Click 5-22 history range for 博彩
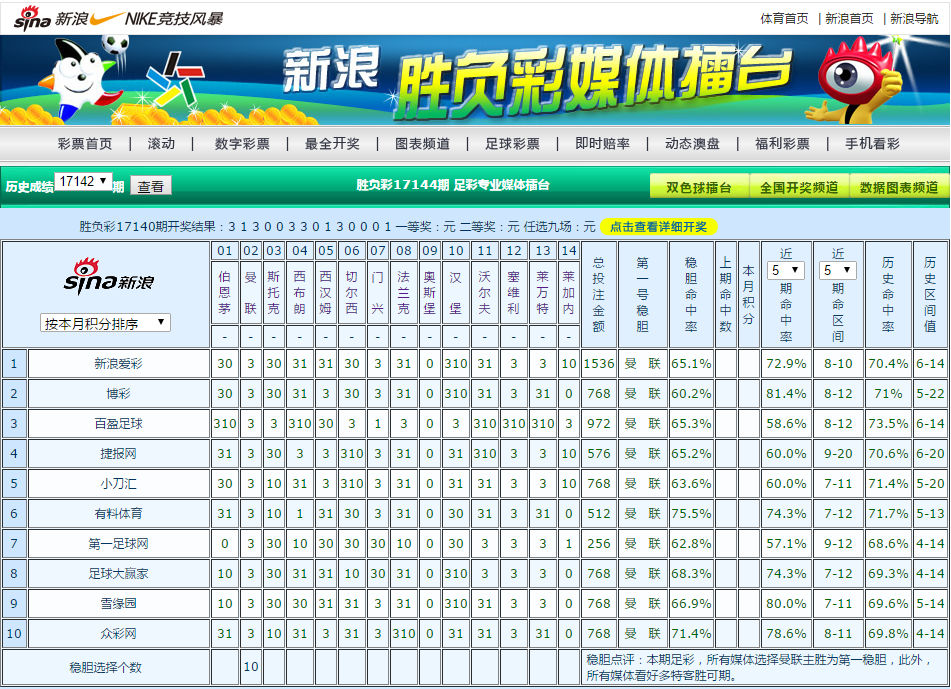951x689 pixels. click(930, 394)
